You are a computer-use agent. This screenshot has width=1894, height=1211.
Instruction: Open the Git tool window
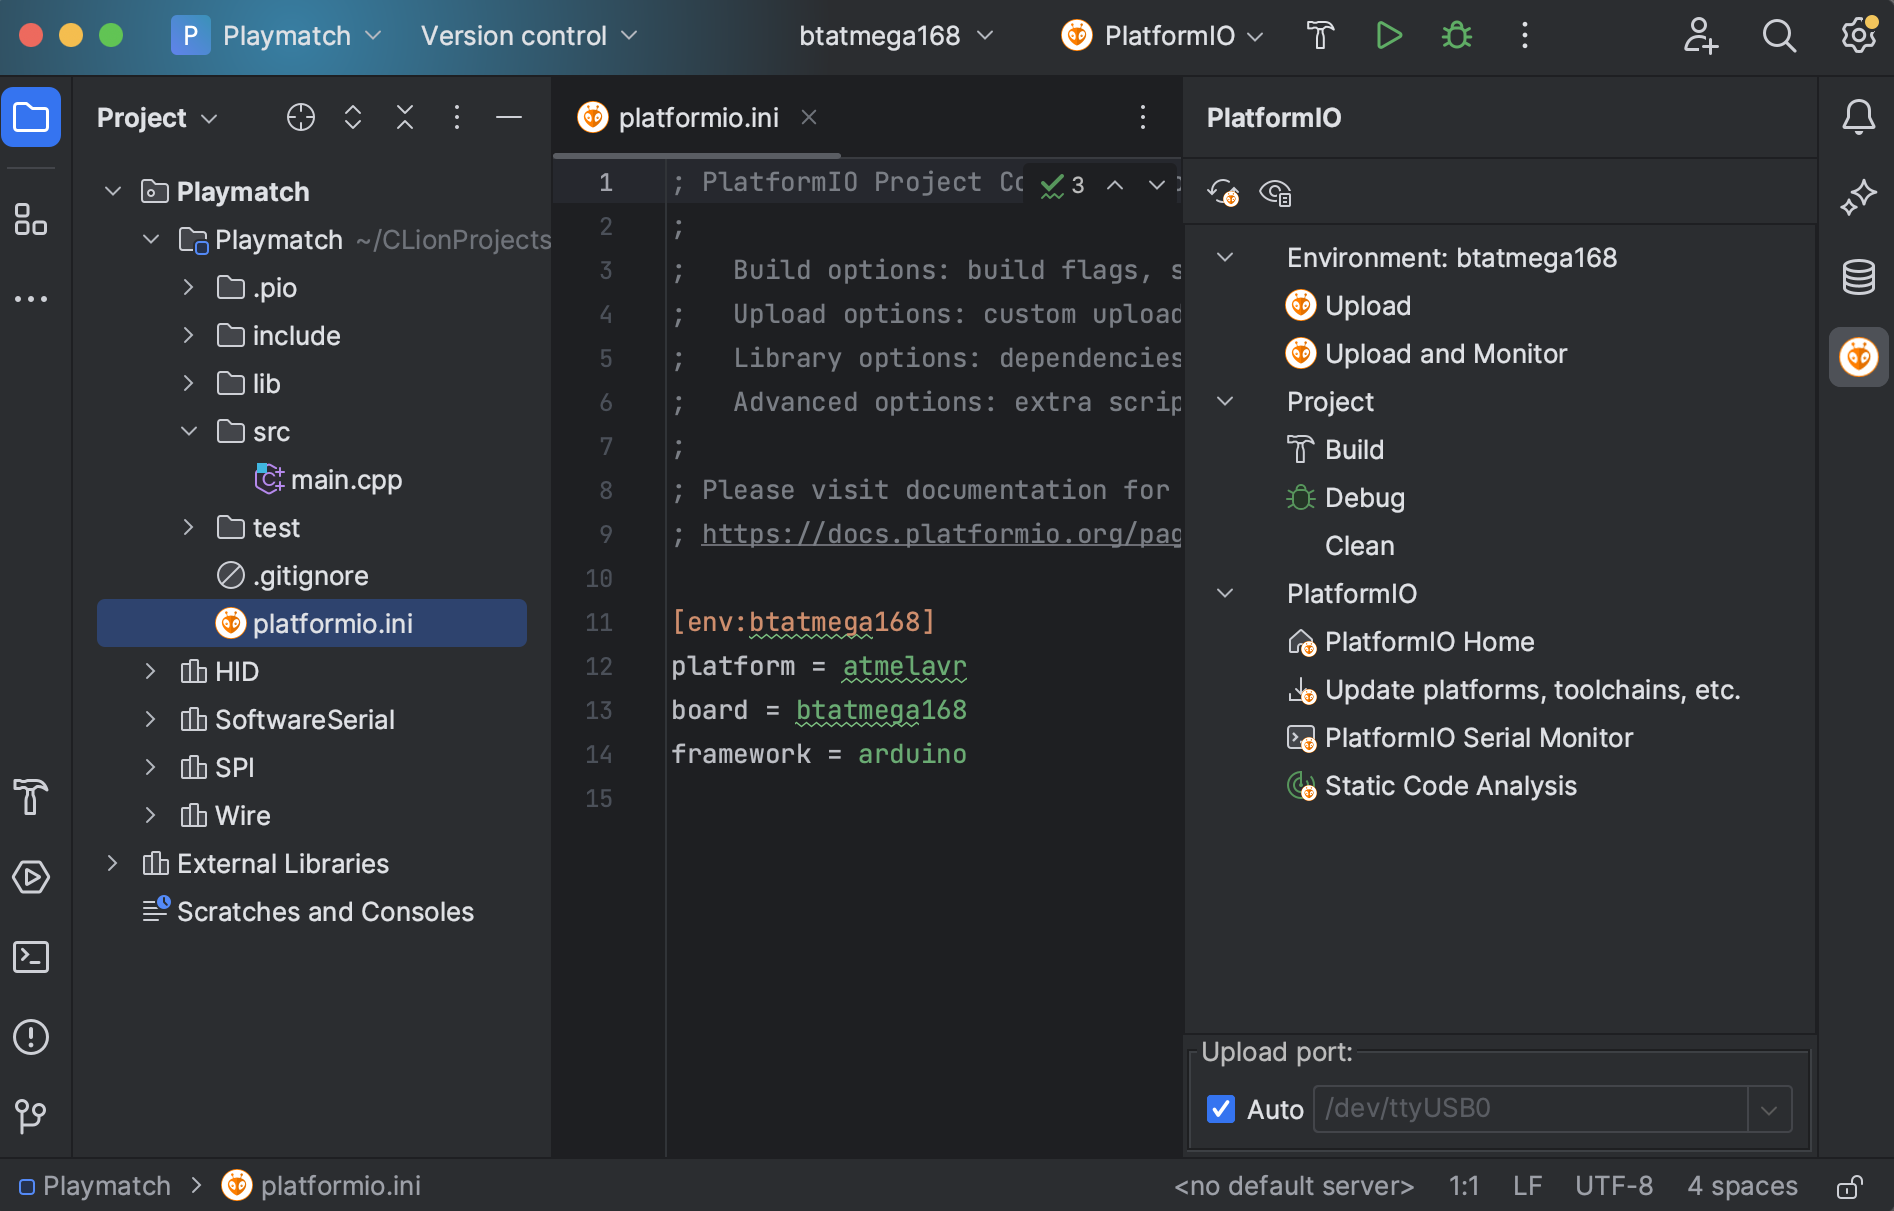[31, 1116]
